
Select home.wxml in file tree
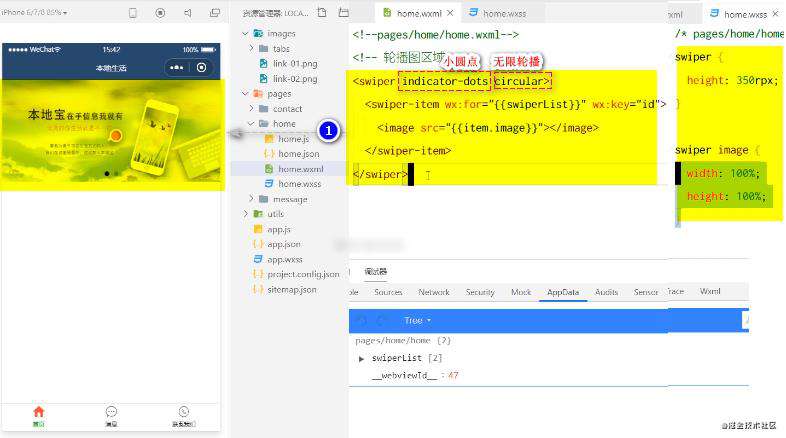click(301, 169)
